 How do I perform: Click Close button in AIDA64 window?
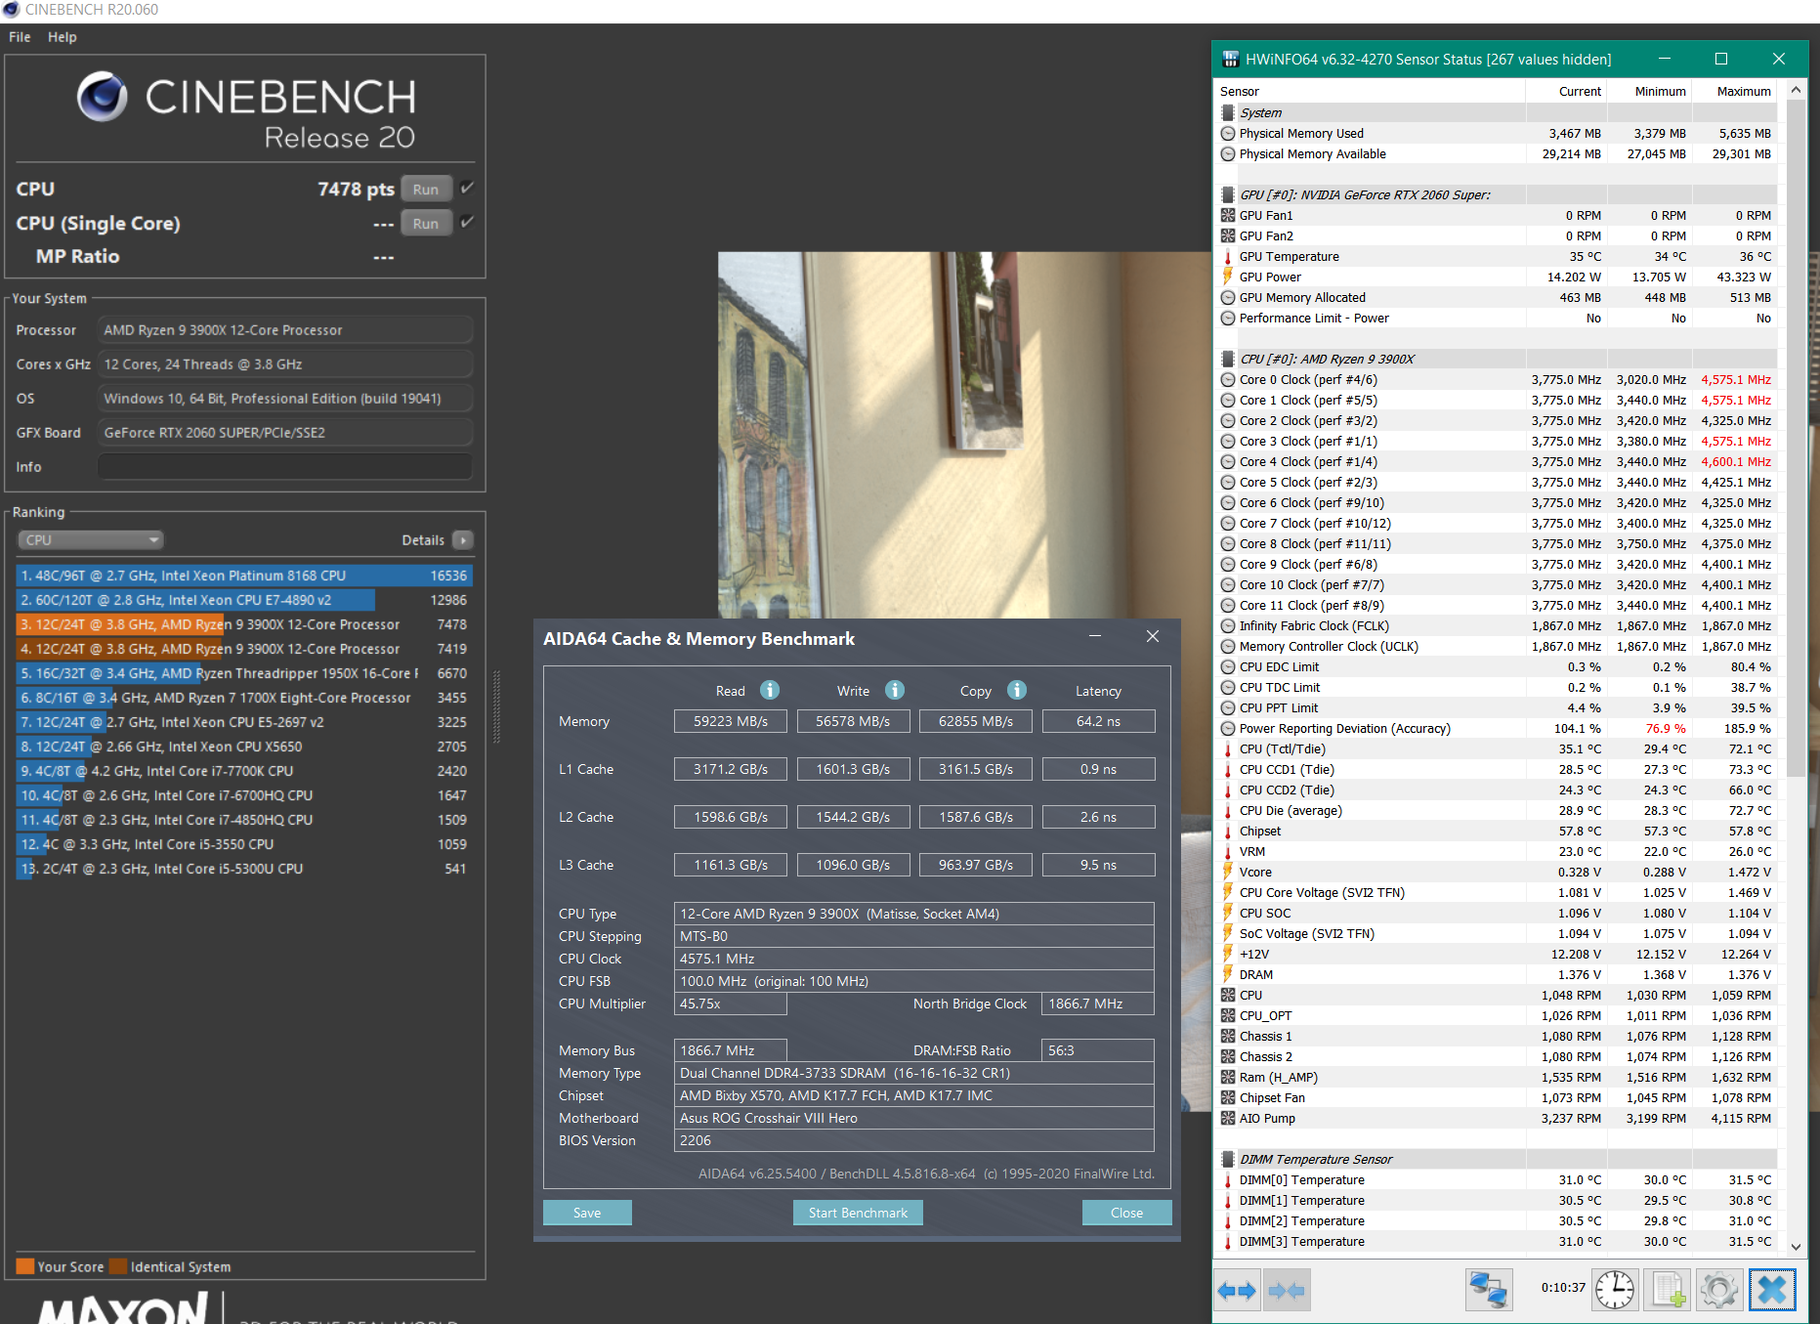pos(1126,1213)
